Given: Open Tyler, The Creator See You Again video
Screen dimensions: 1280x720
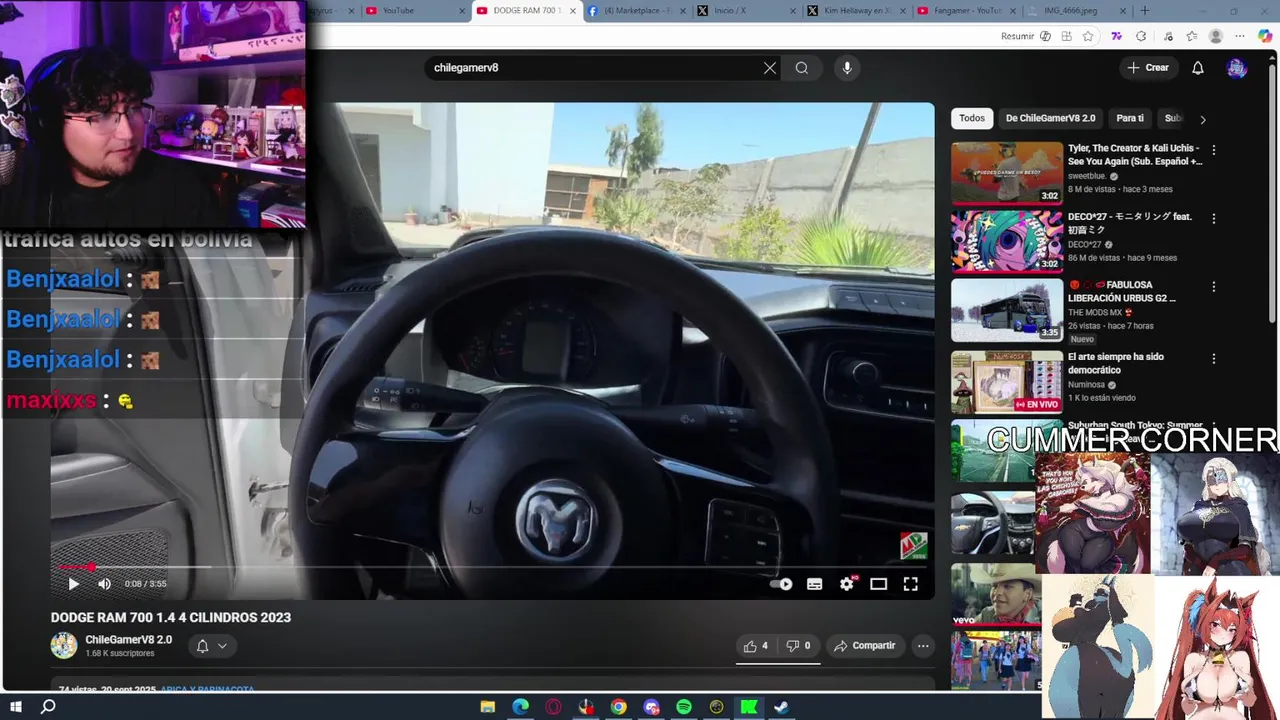Looking at the screenshot, I should pyautogui.click(x=1135, y=154).
